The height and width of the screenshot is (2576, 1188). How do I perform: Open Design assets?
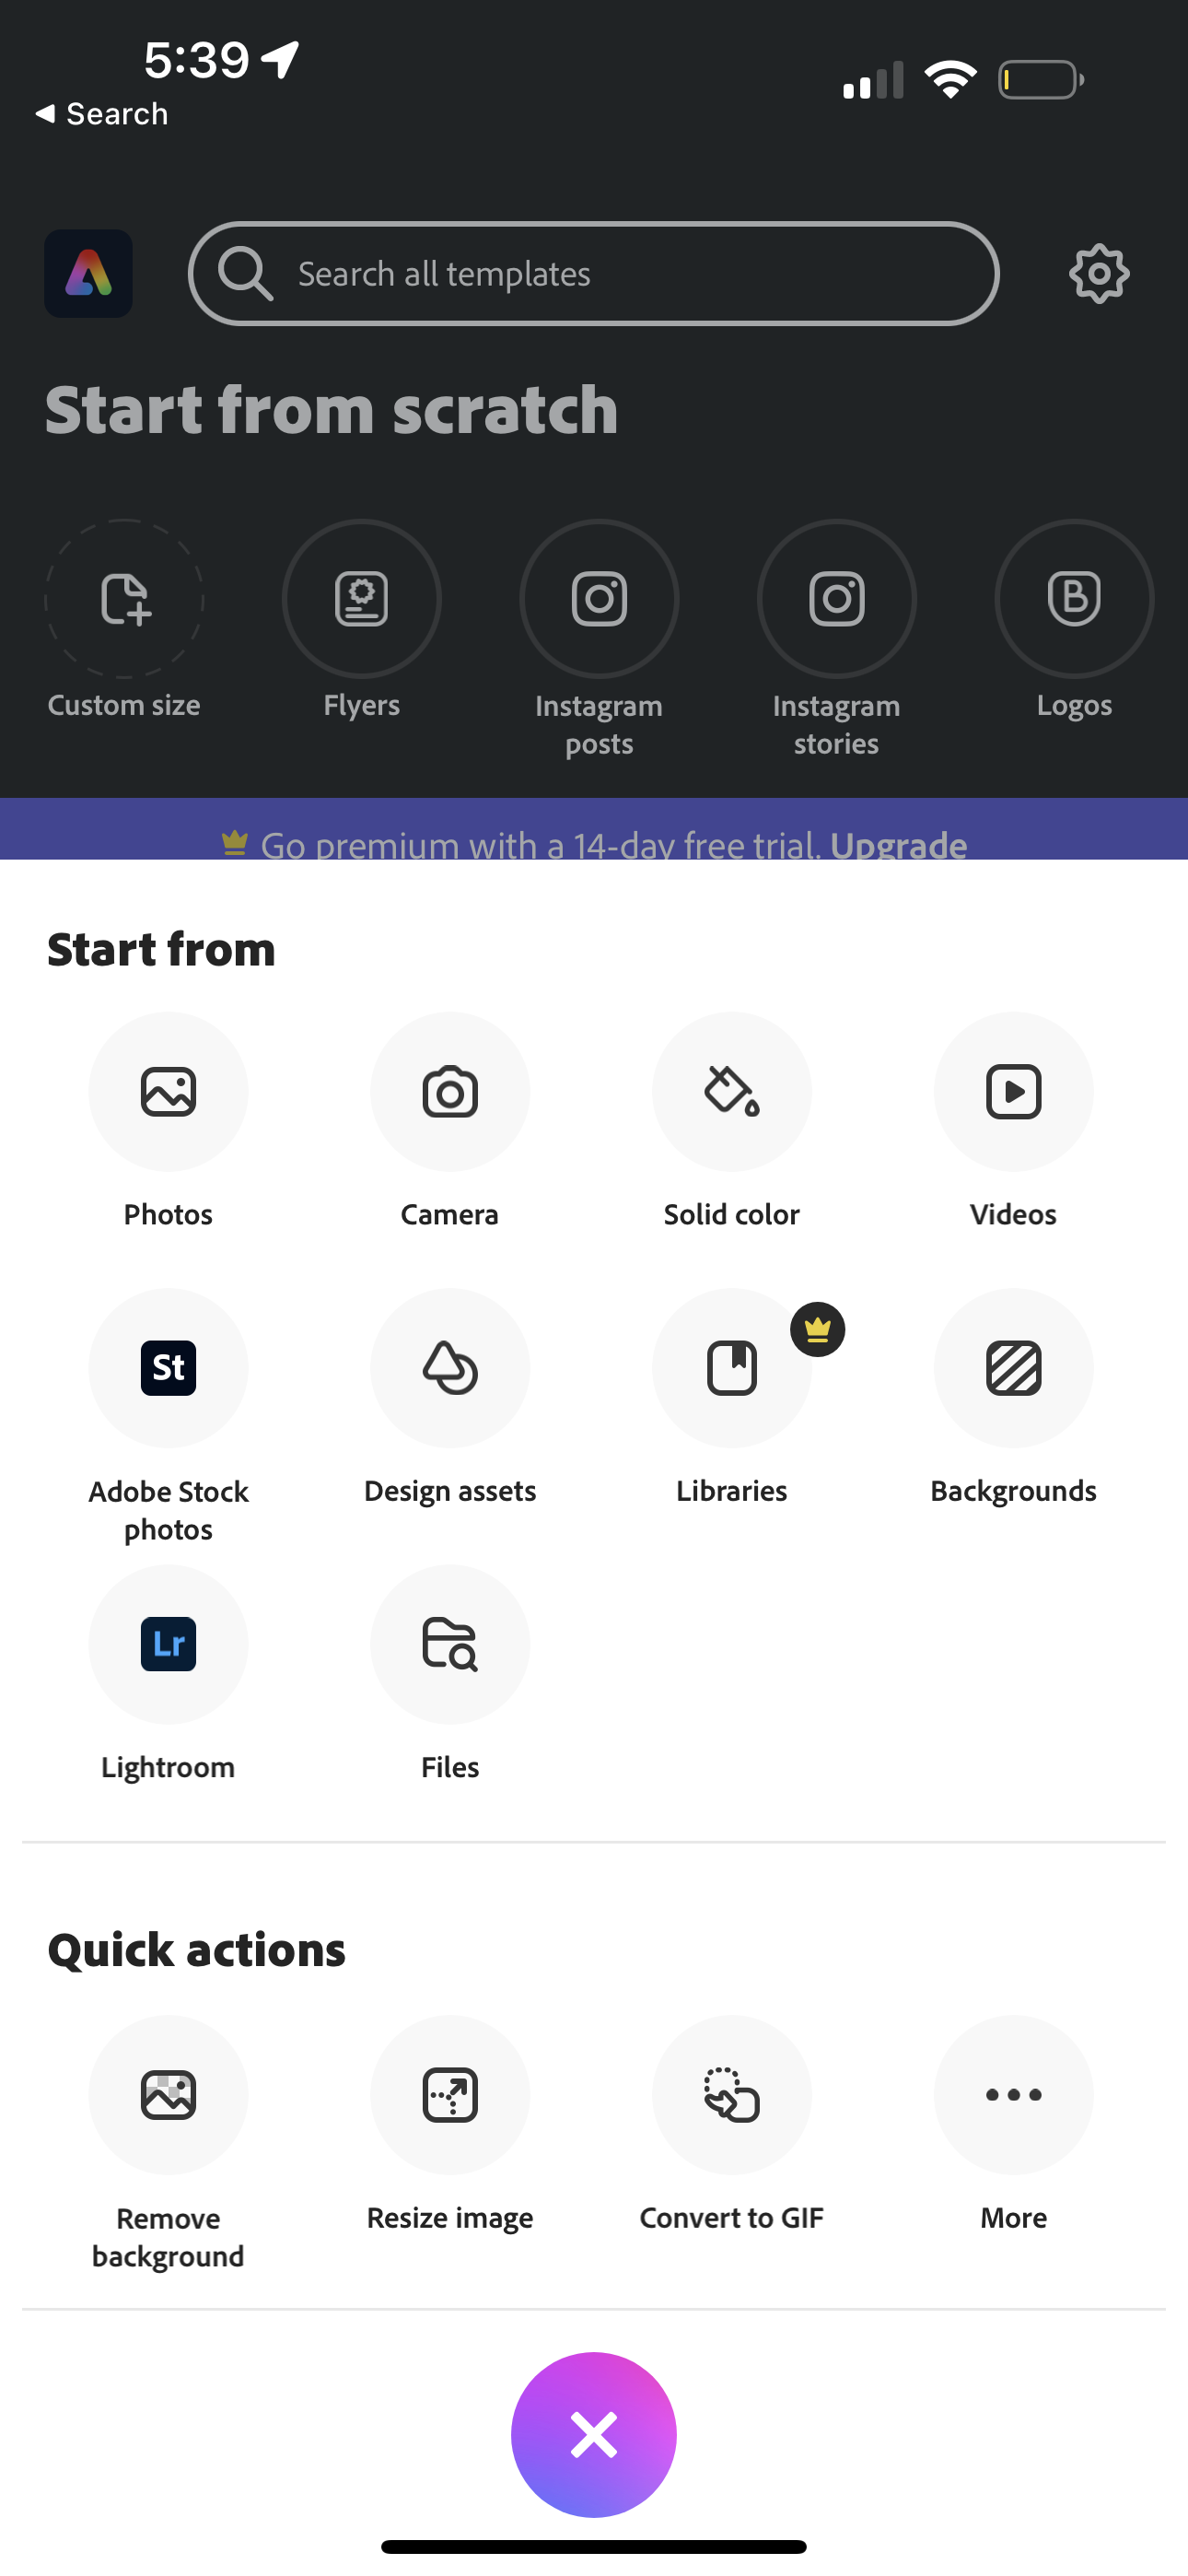coord(450,1368)
